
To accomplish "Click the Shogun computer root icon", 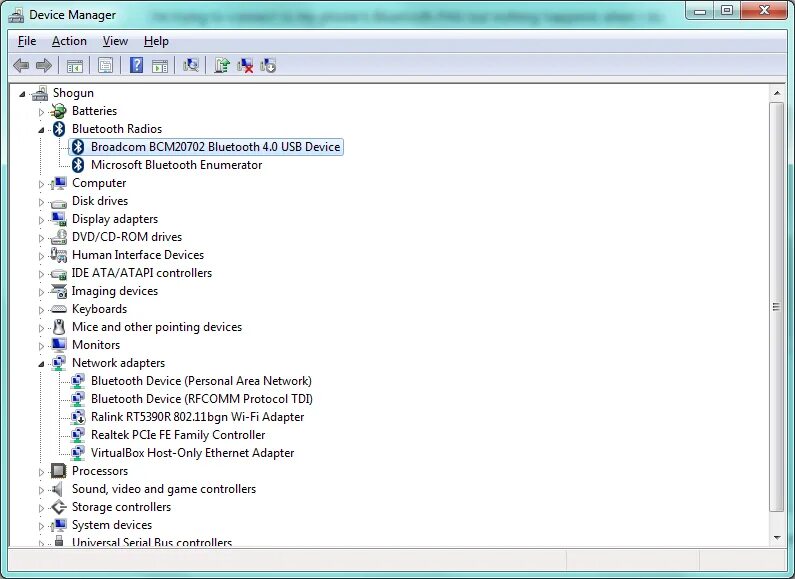I will point(40,93).
